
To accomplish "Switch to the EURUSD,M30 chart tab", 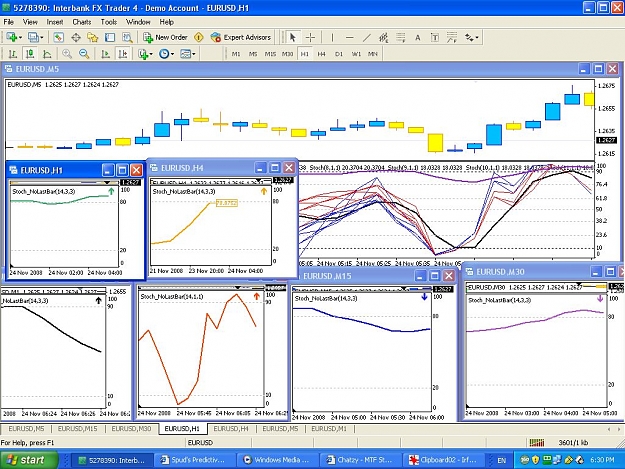I will [131, 429].
